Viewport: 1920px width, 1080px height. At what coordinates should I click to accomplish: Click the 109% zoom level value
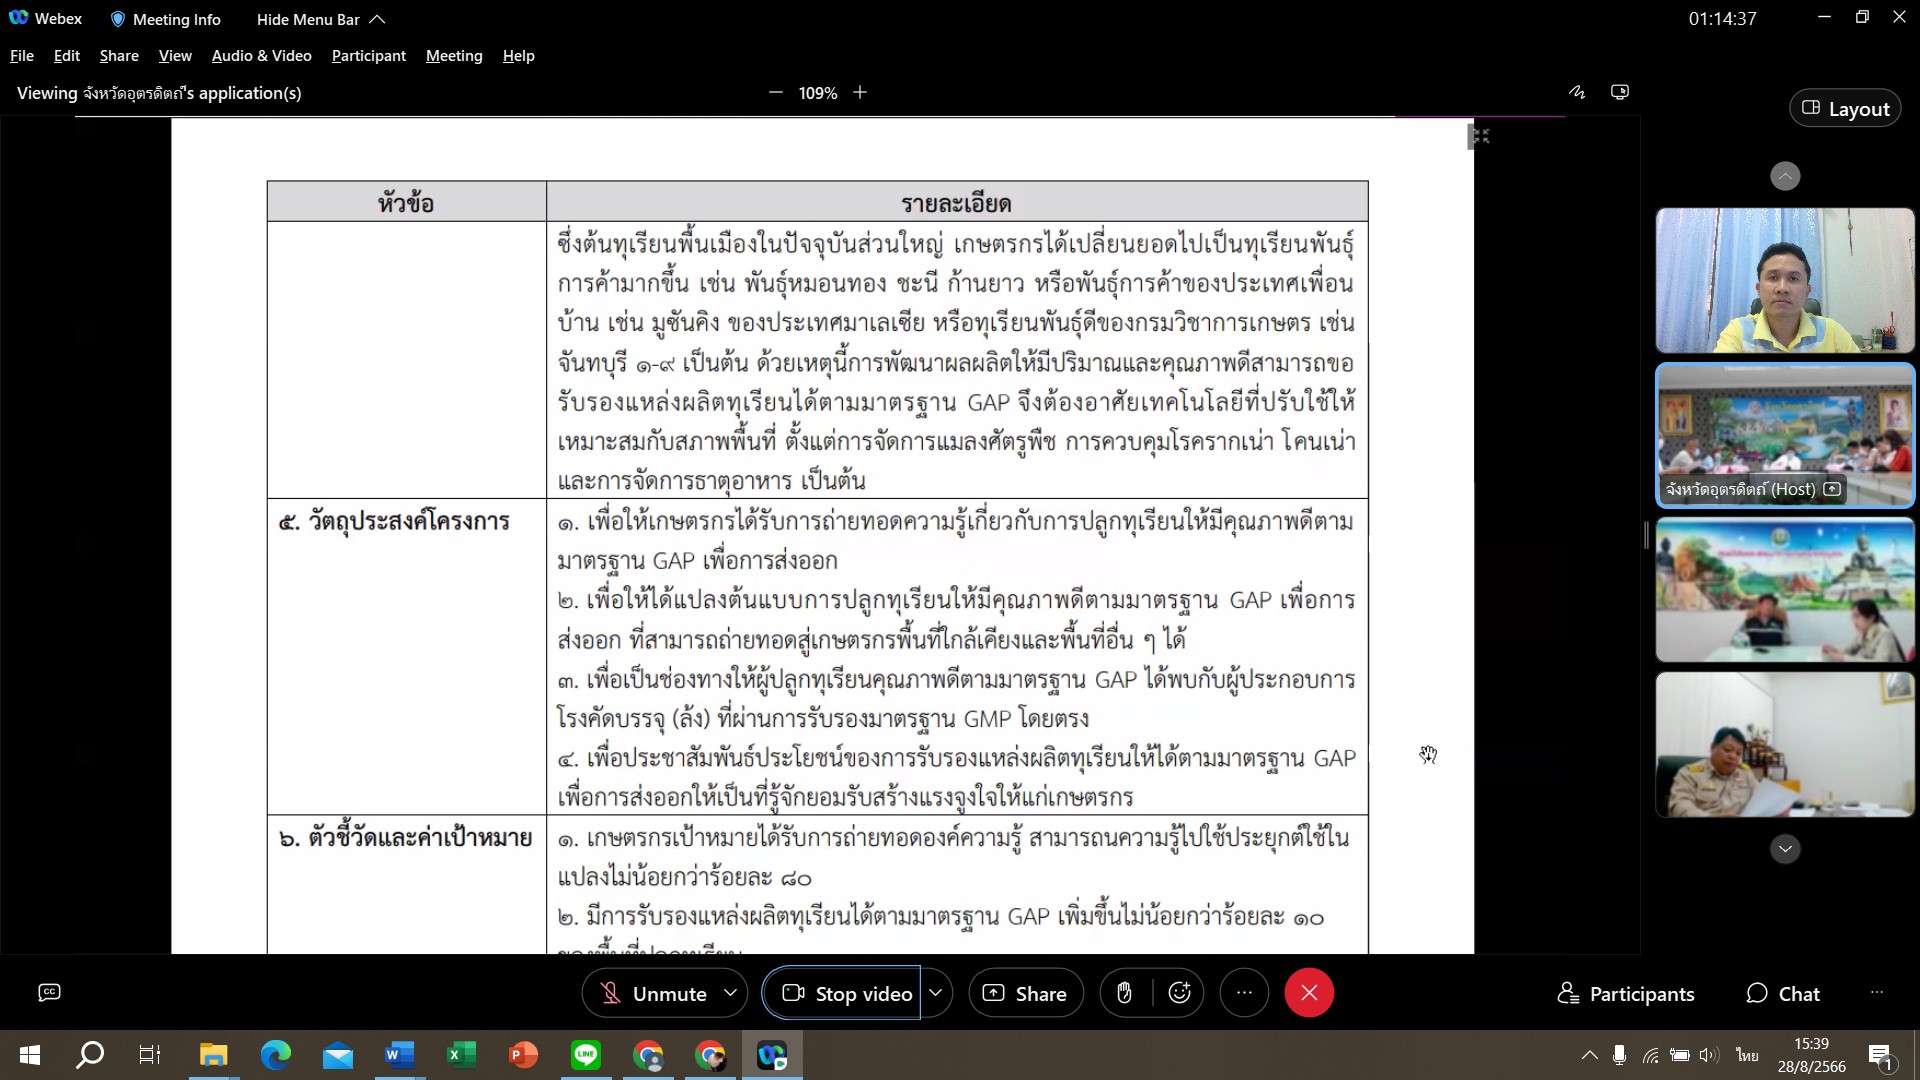(x=818, y=93)
